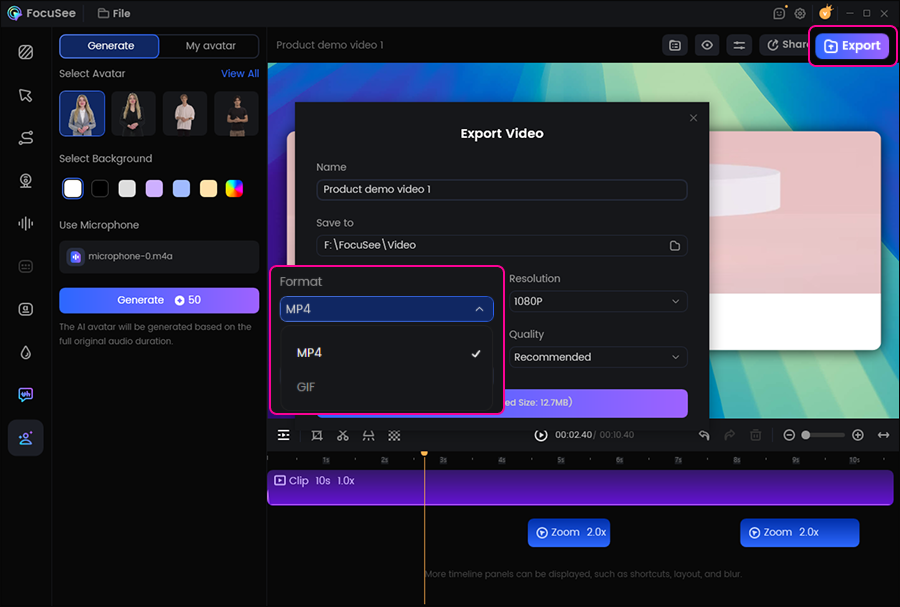Image resolution: width=900 pixels, height=607 pixels.
Task: Browse folder icon in Save to field
Action: tap(675, 245)
